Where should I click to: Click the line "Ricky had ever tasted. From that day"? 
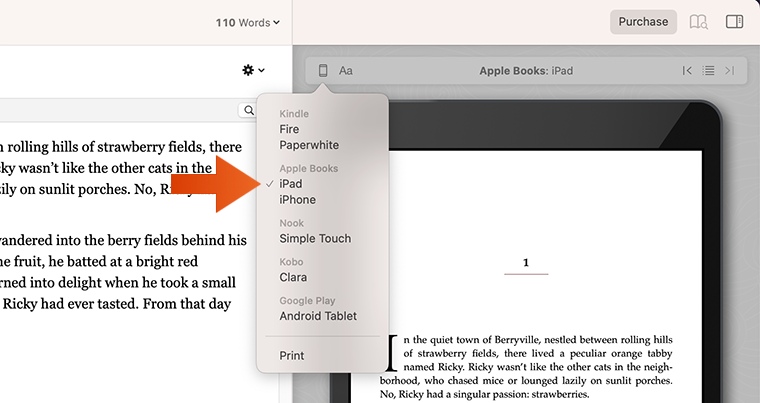(117, 304)
